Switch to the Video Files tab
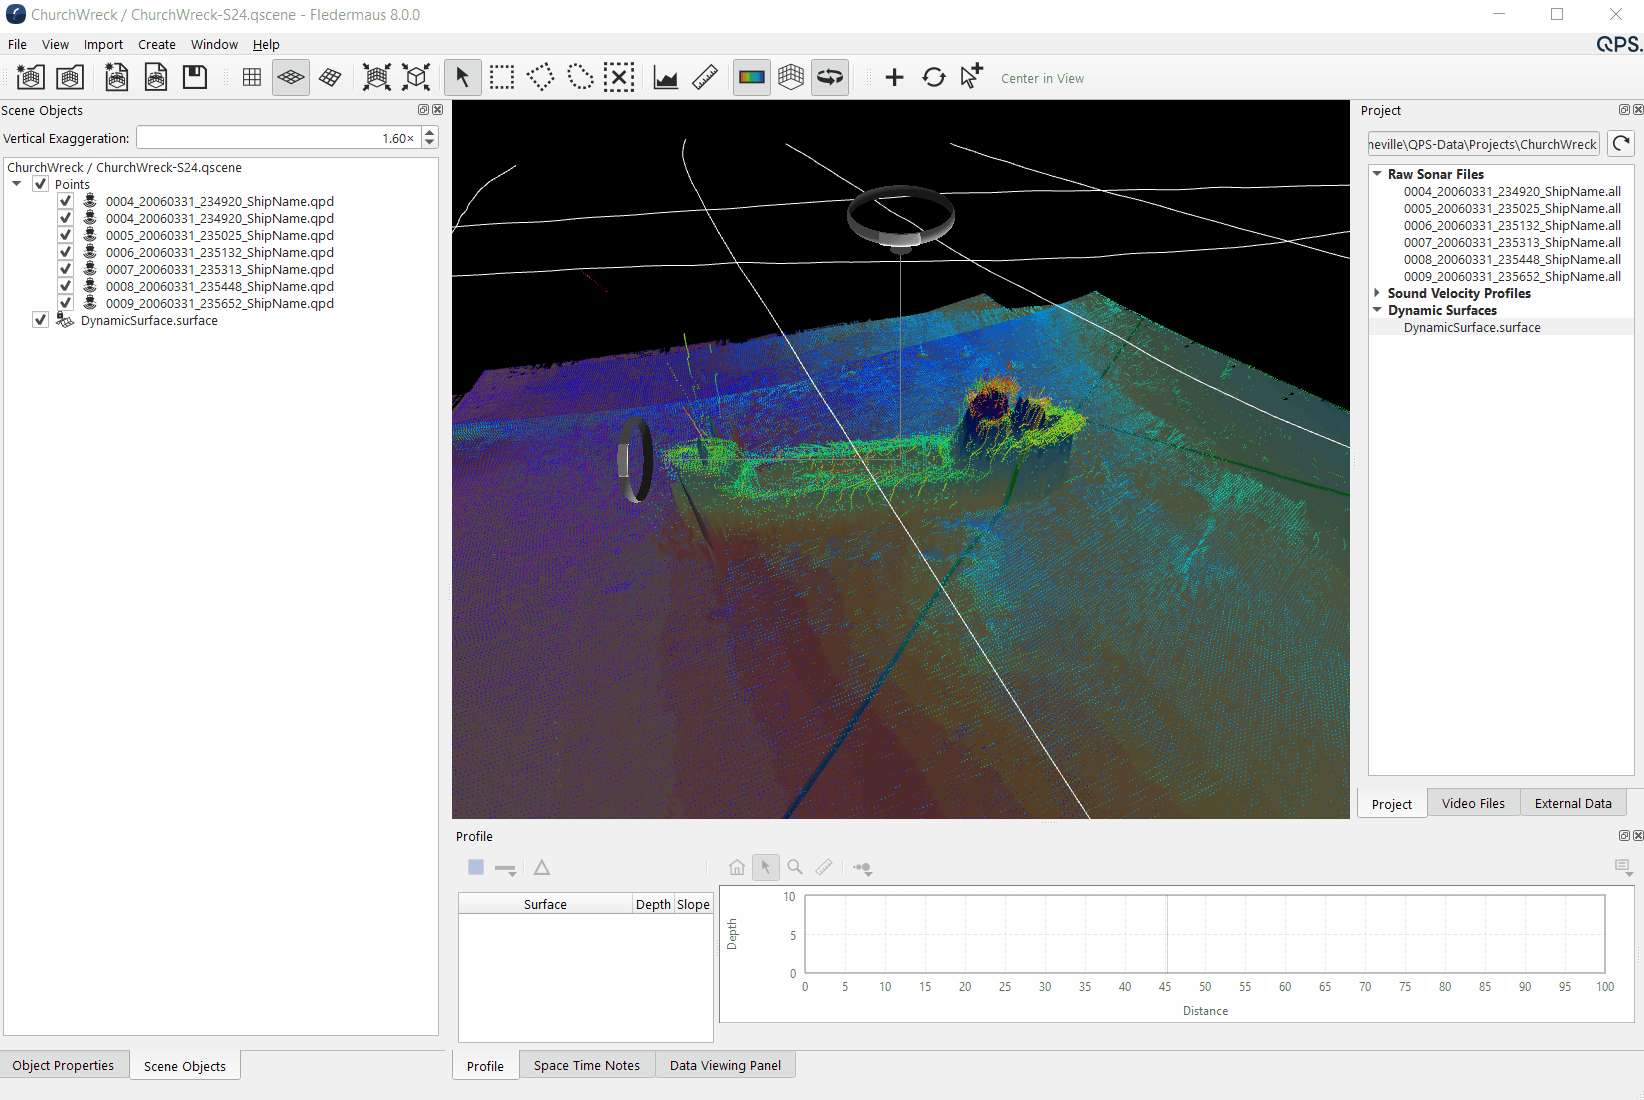This screenshot has height=1100, width=1644. click(x=1473, y=803)
